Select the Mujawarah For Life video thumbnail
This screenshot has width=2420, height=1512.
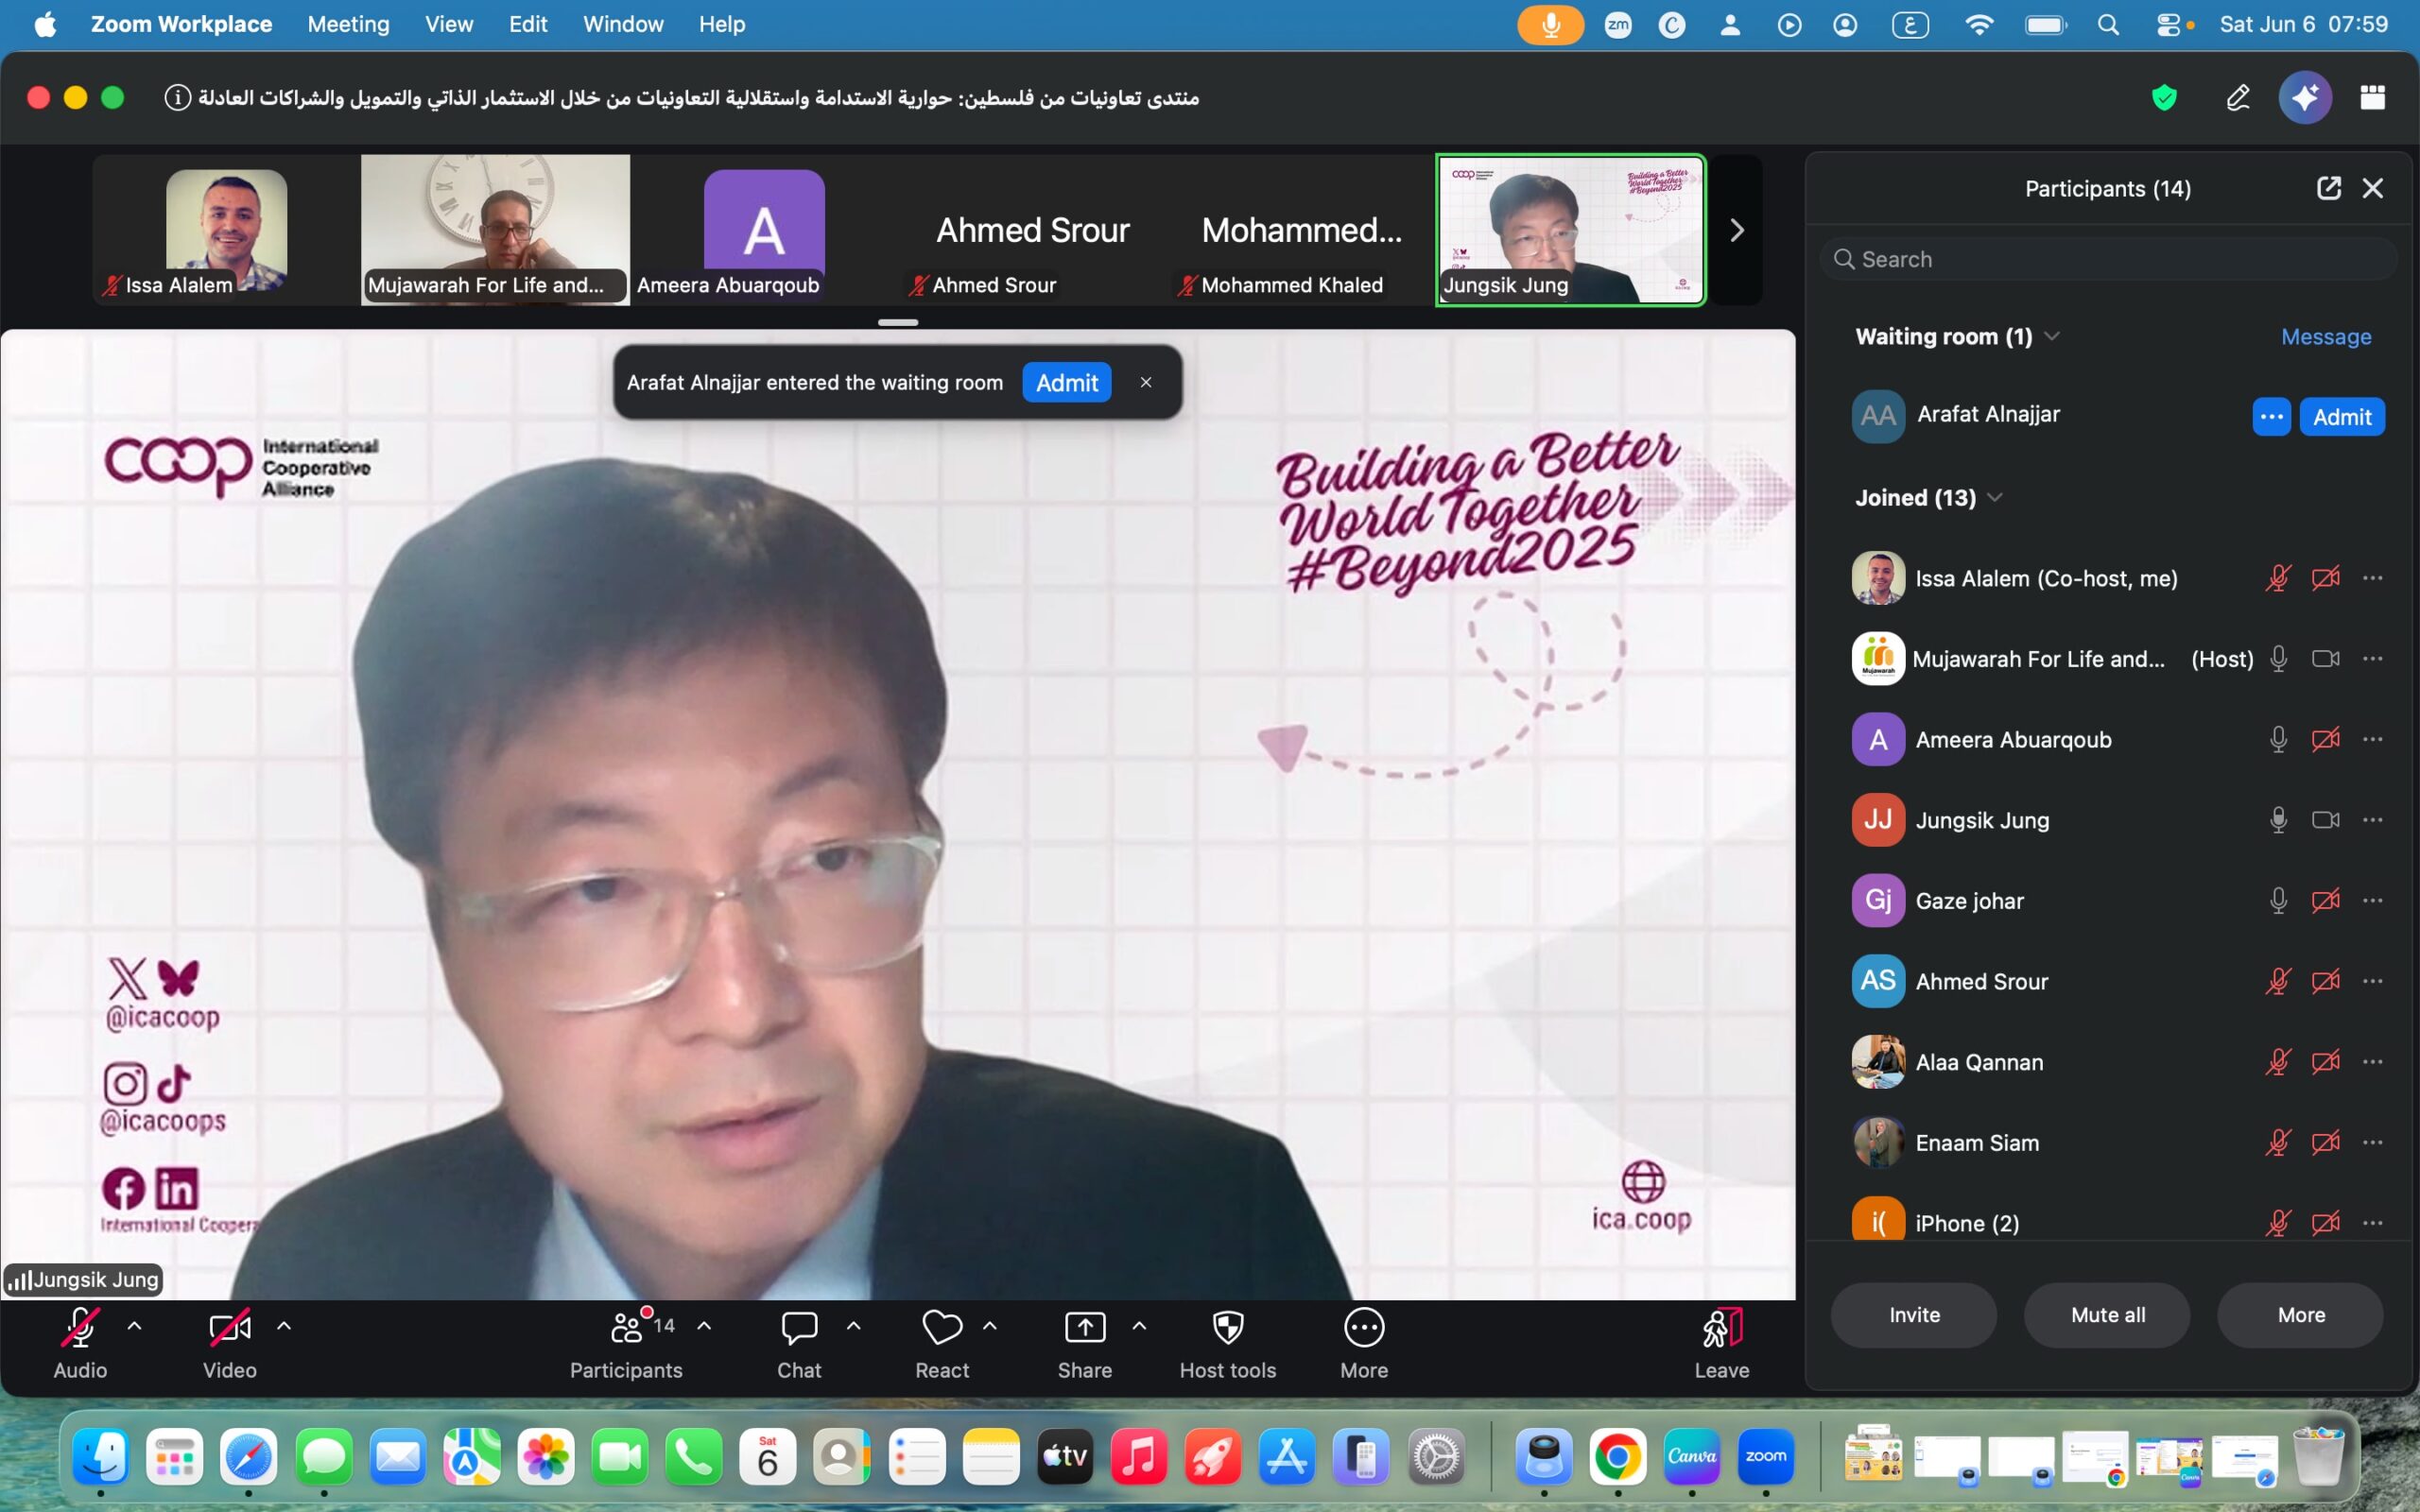point(495,230)
